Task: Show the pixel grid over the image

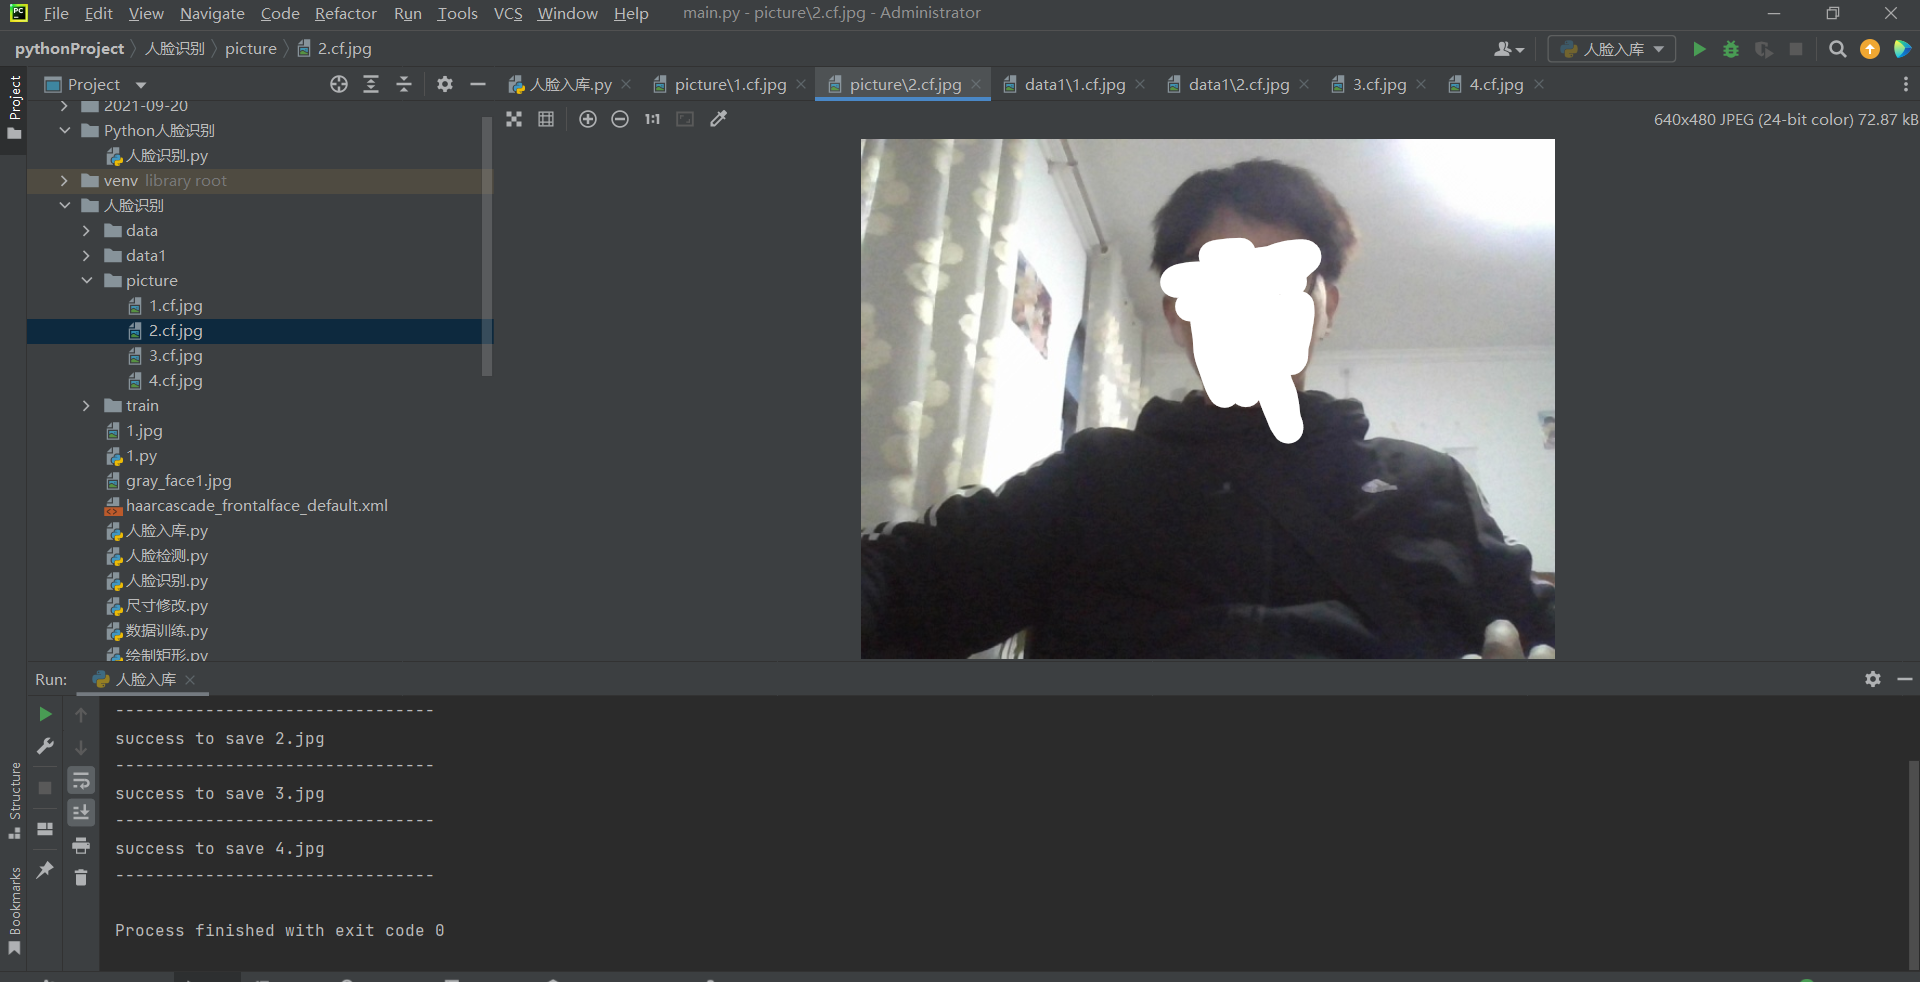Action: pyautogui.click(x=546, y=119)
